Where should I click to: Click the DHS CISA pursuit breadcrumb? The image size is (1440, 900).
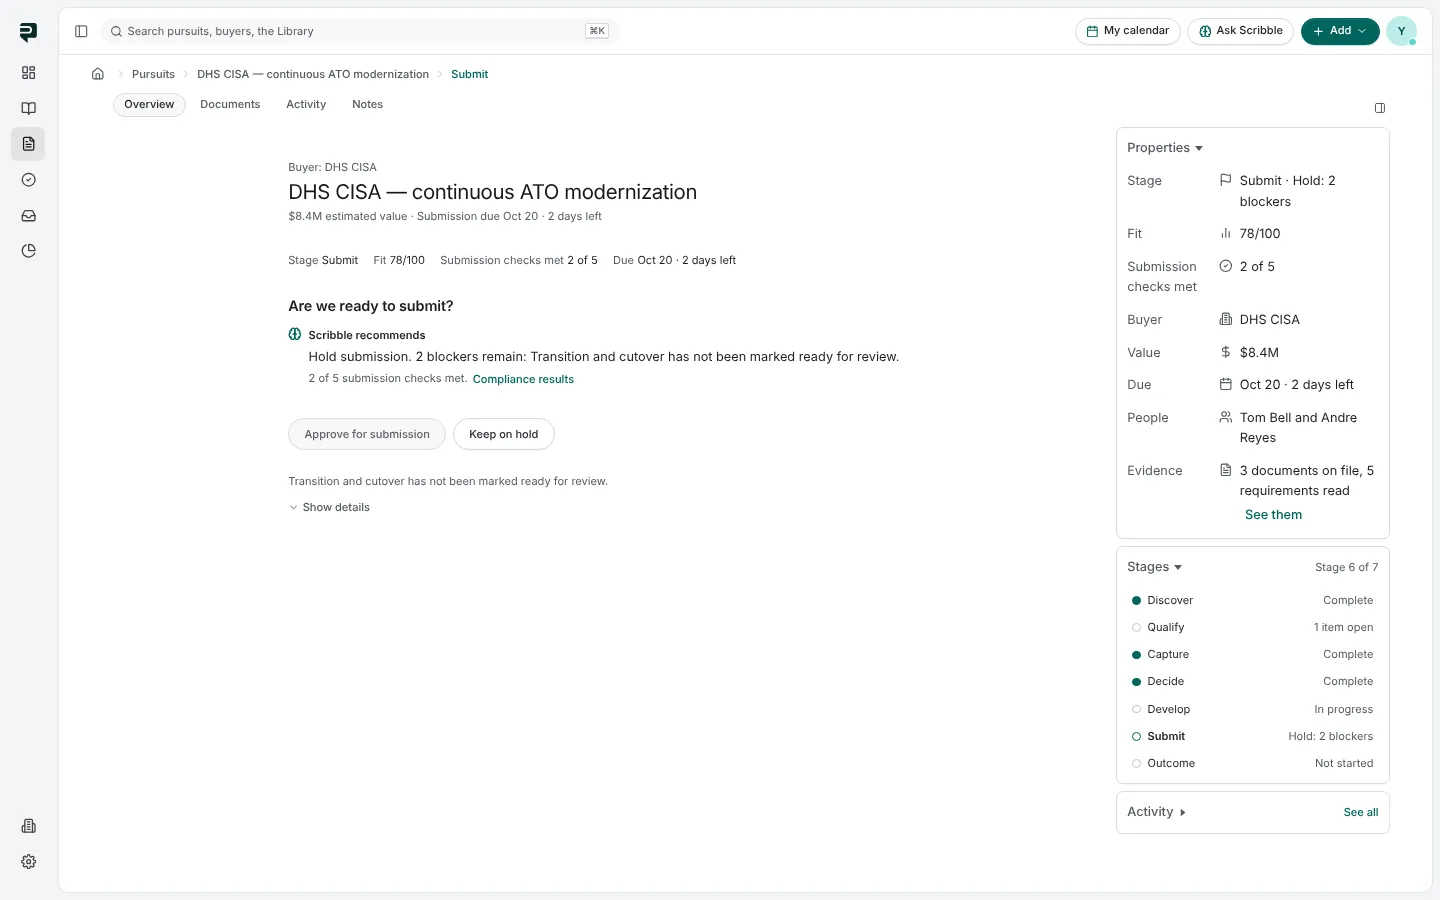[313, 74]
